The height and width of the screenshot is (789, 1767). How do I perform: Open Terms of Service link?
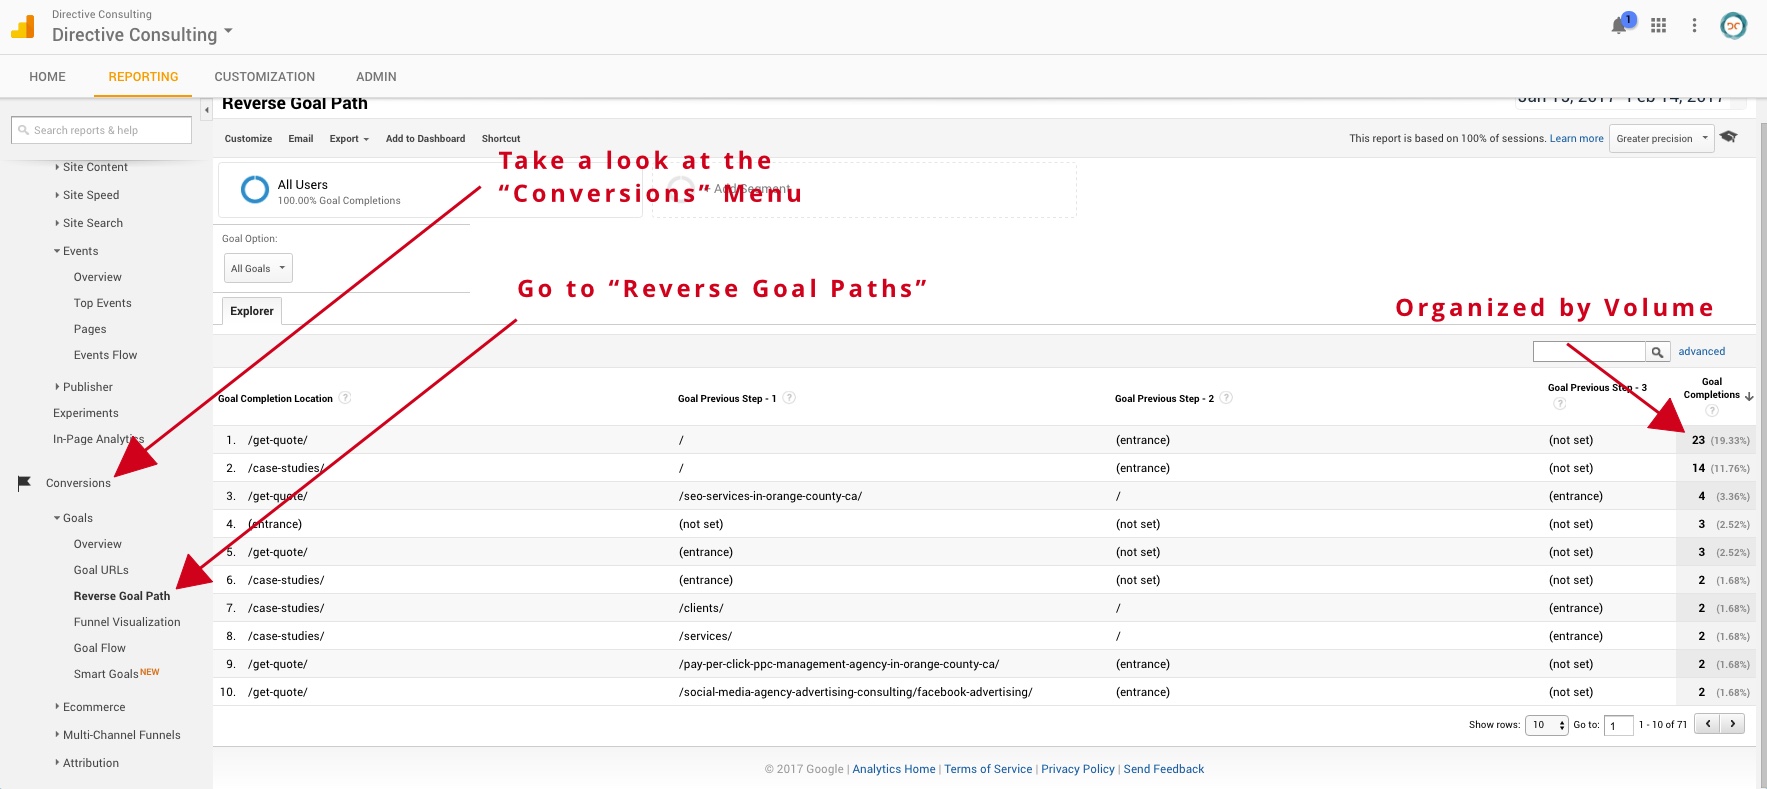988,769
